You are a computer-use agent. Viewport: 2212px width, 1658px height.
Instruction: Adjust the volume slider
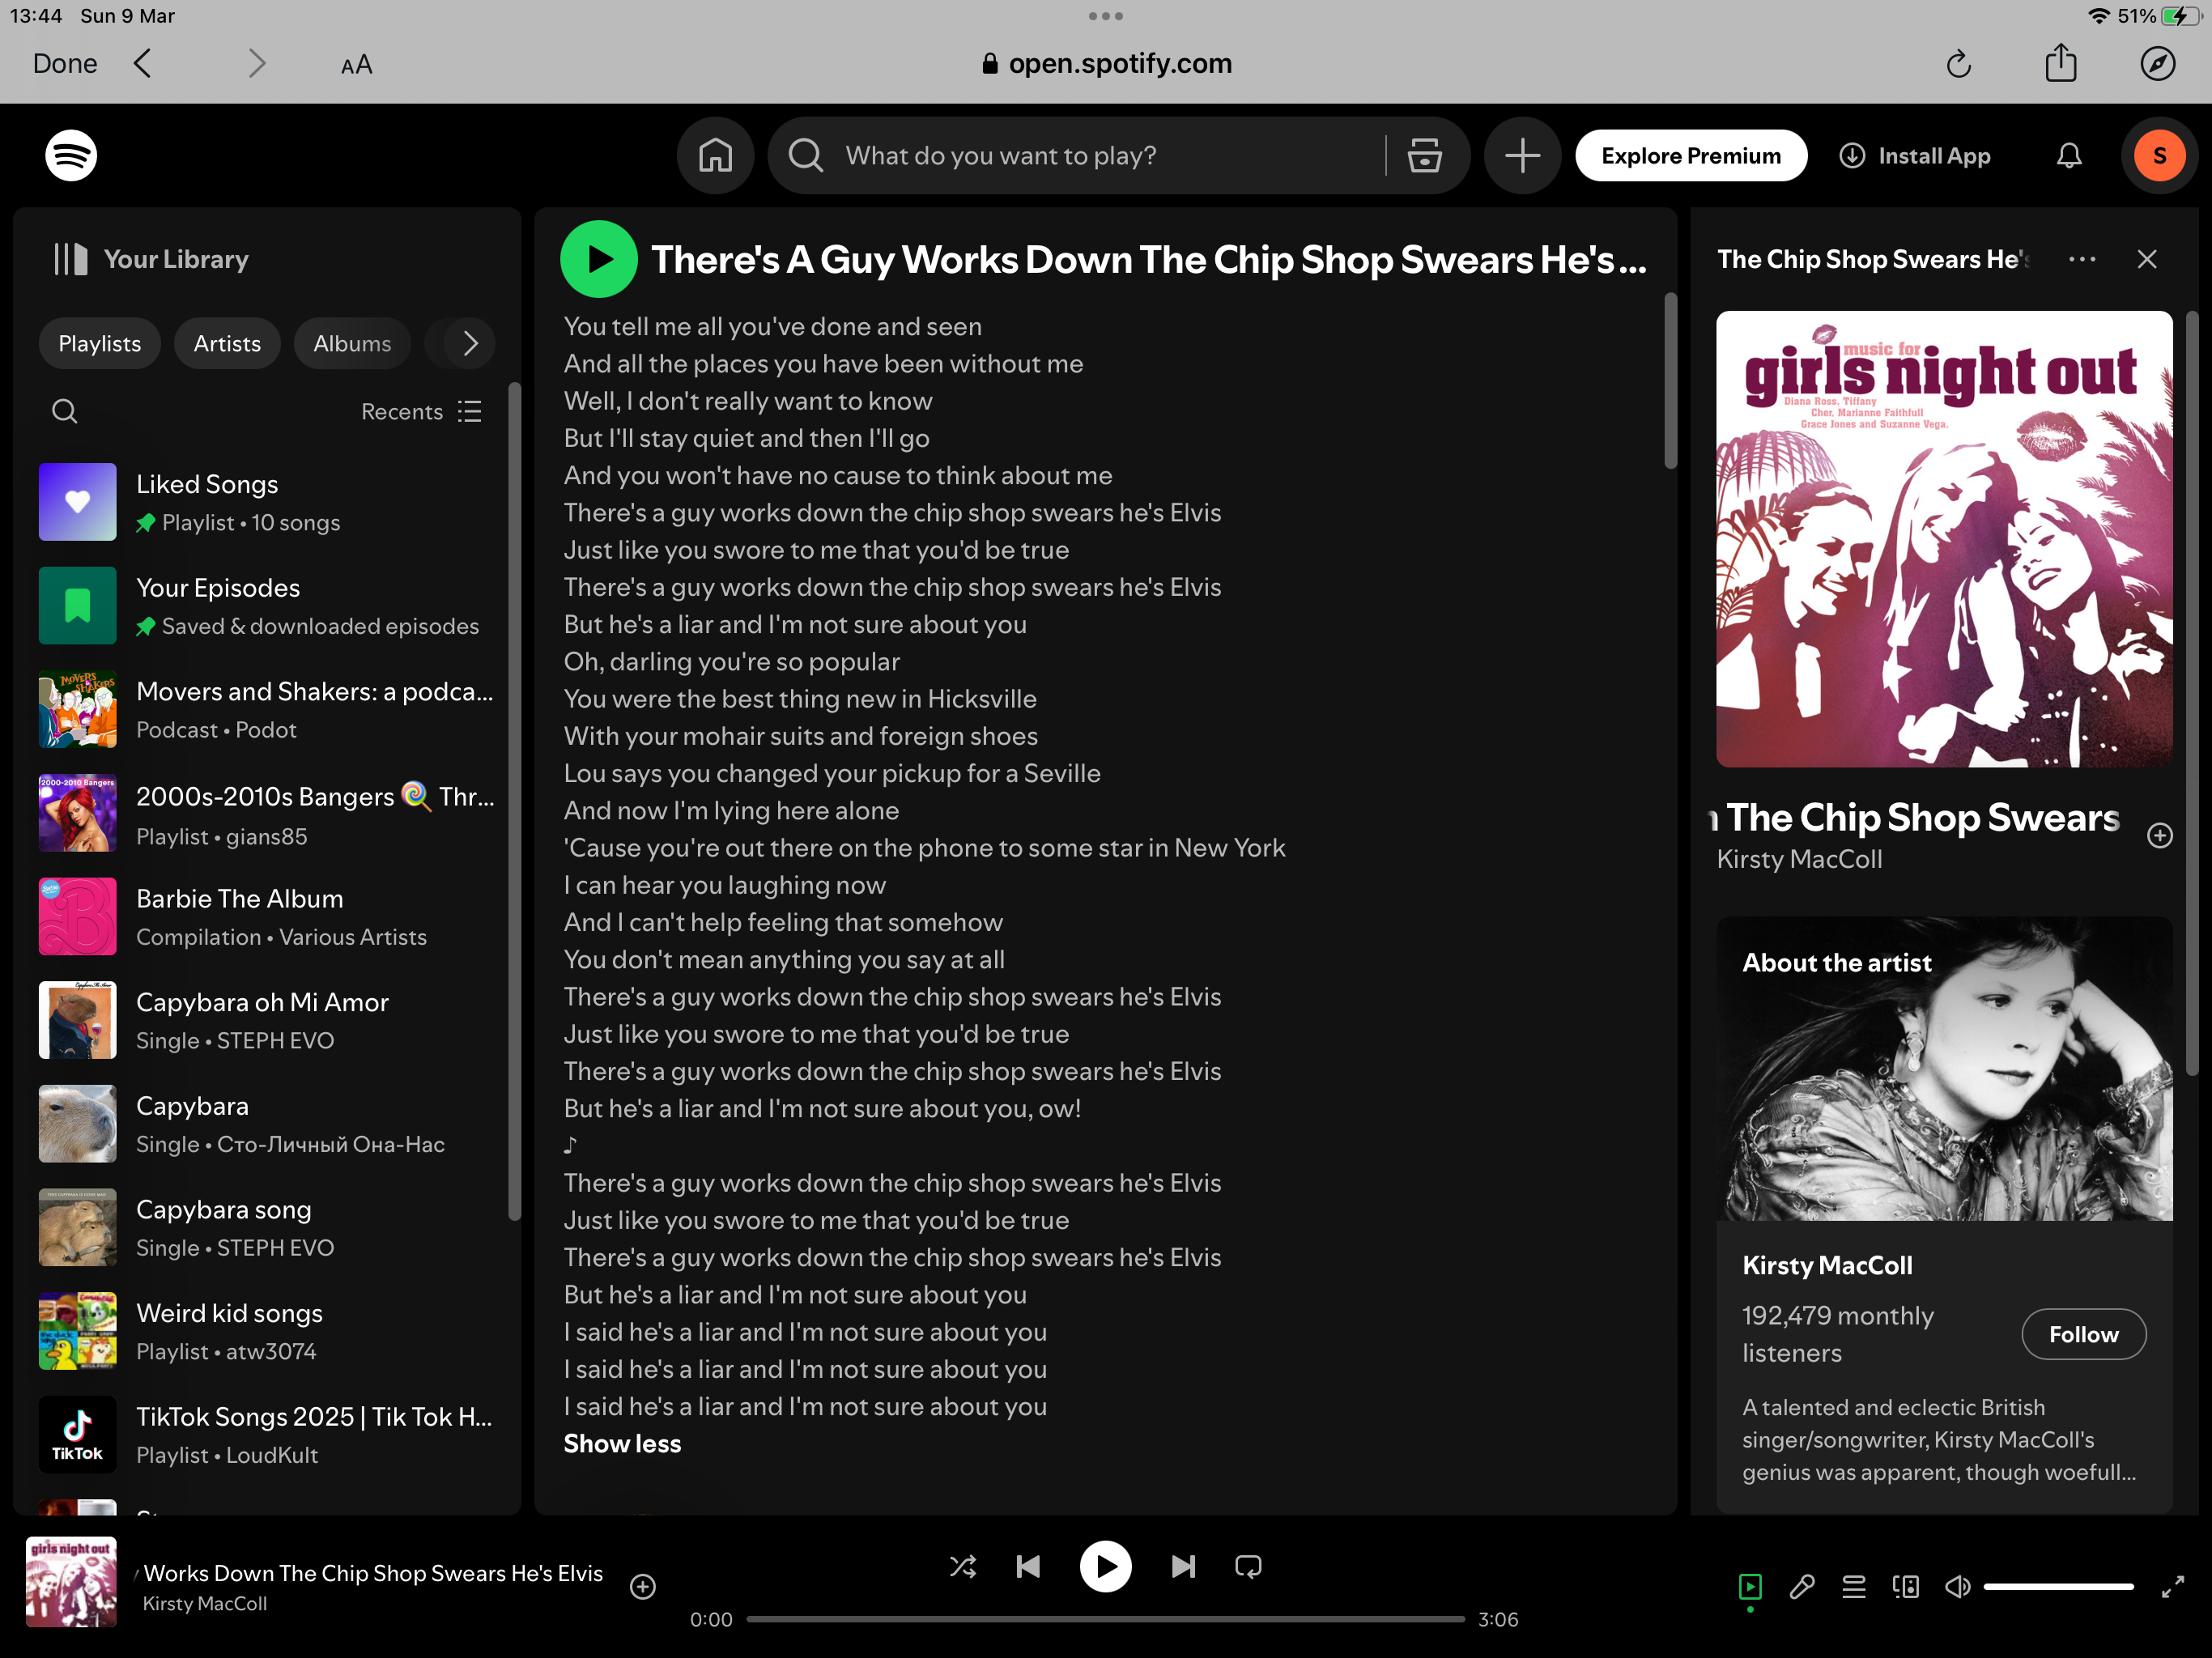[2058, 1587]
